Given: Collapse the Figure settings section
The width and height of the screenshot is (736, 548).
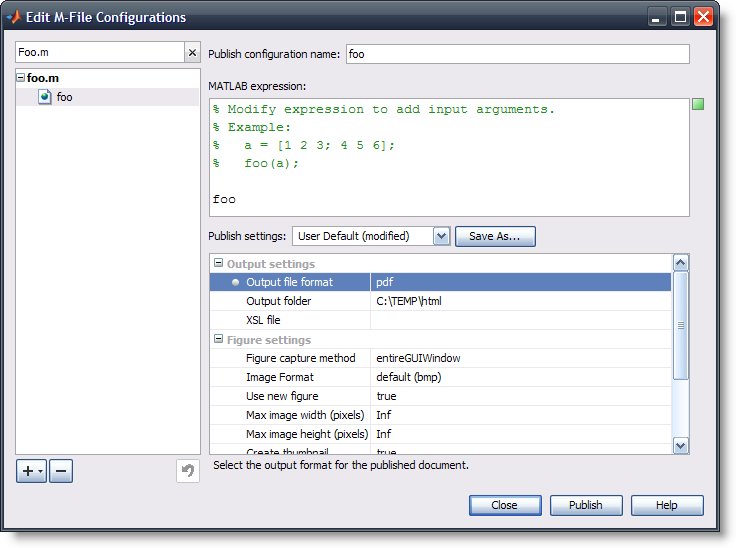Looking at the screenshot, I should coord(218,340).
